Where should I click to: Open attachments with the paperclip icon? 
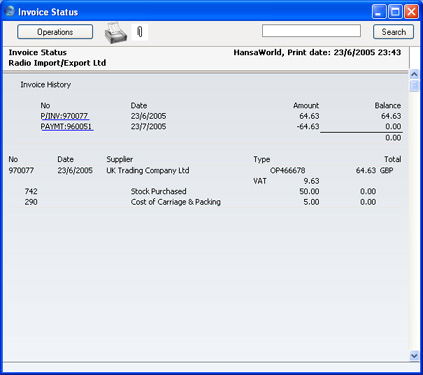click(140, 32)
